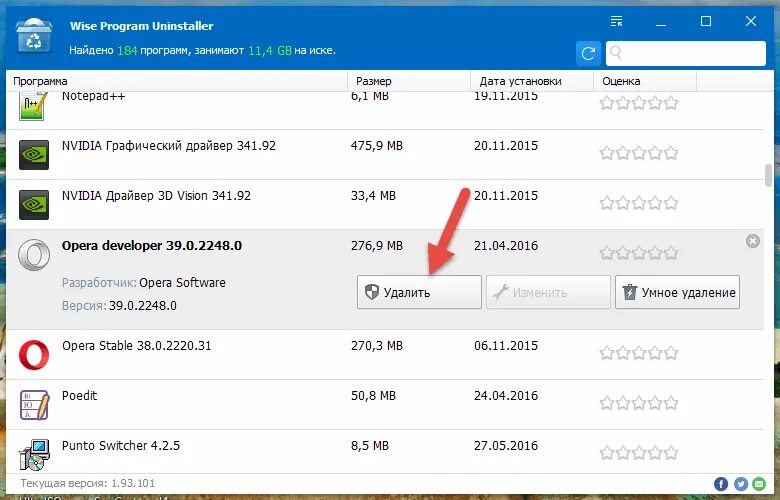Screen dimensions: 780x500
Task: Click the 184 programs found count
Action: (x=127, y=51)
